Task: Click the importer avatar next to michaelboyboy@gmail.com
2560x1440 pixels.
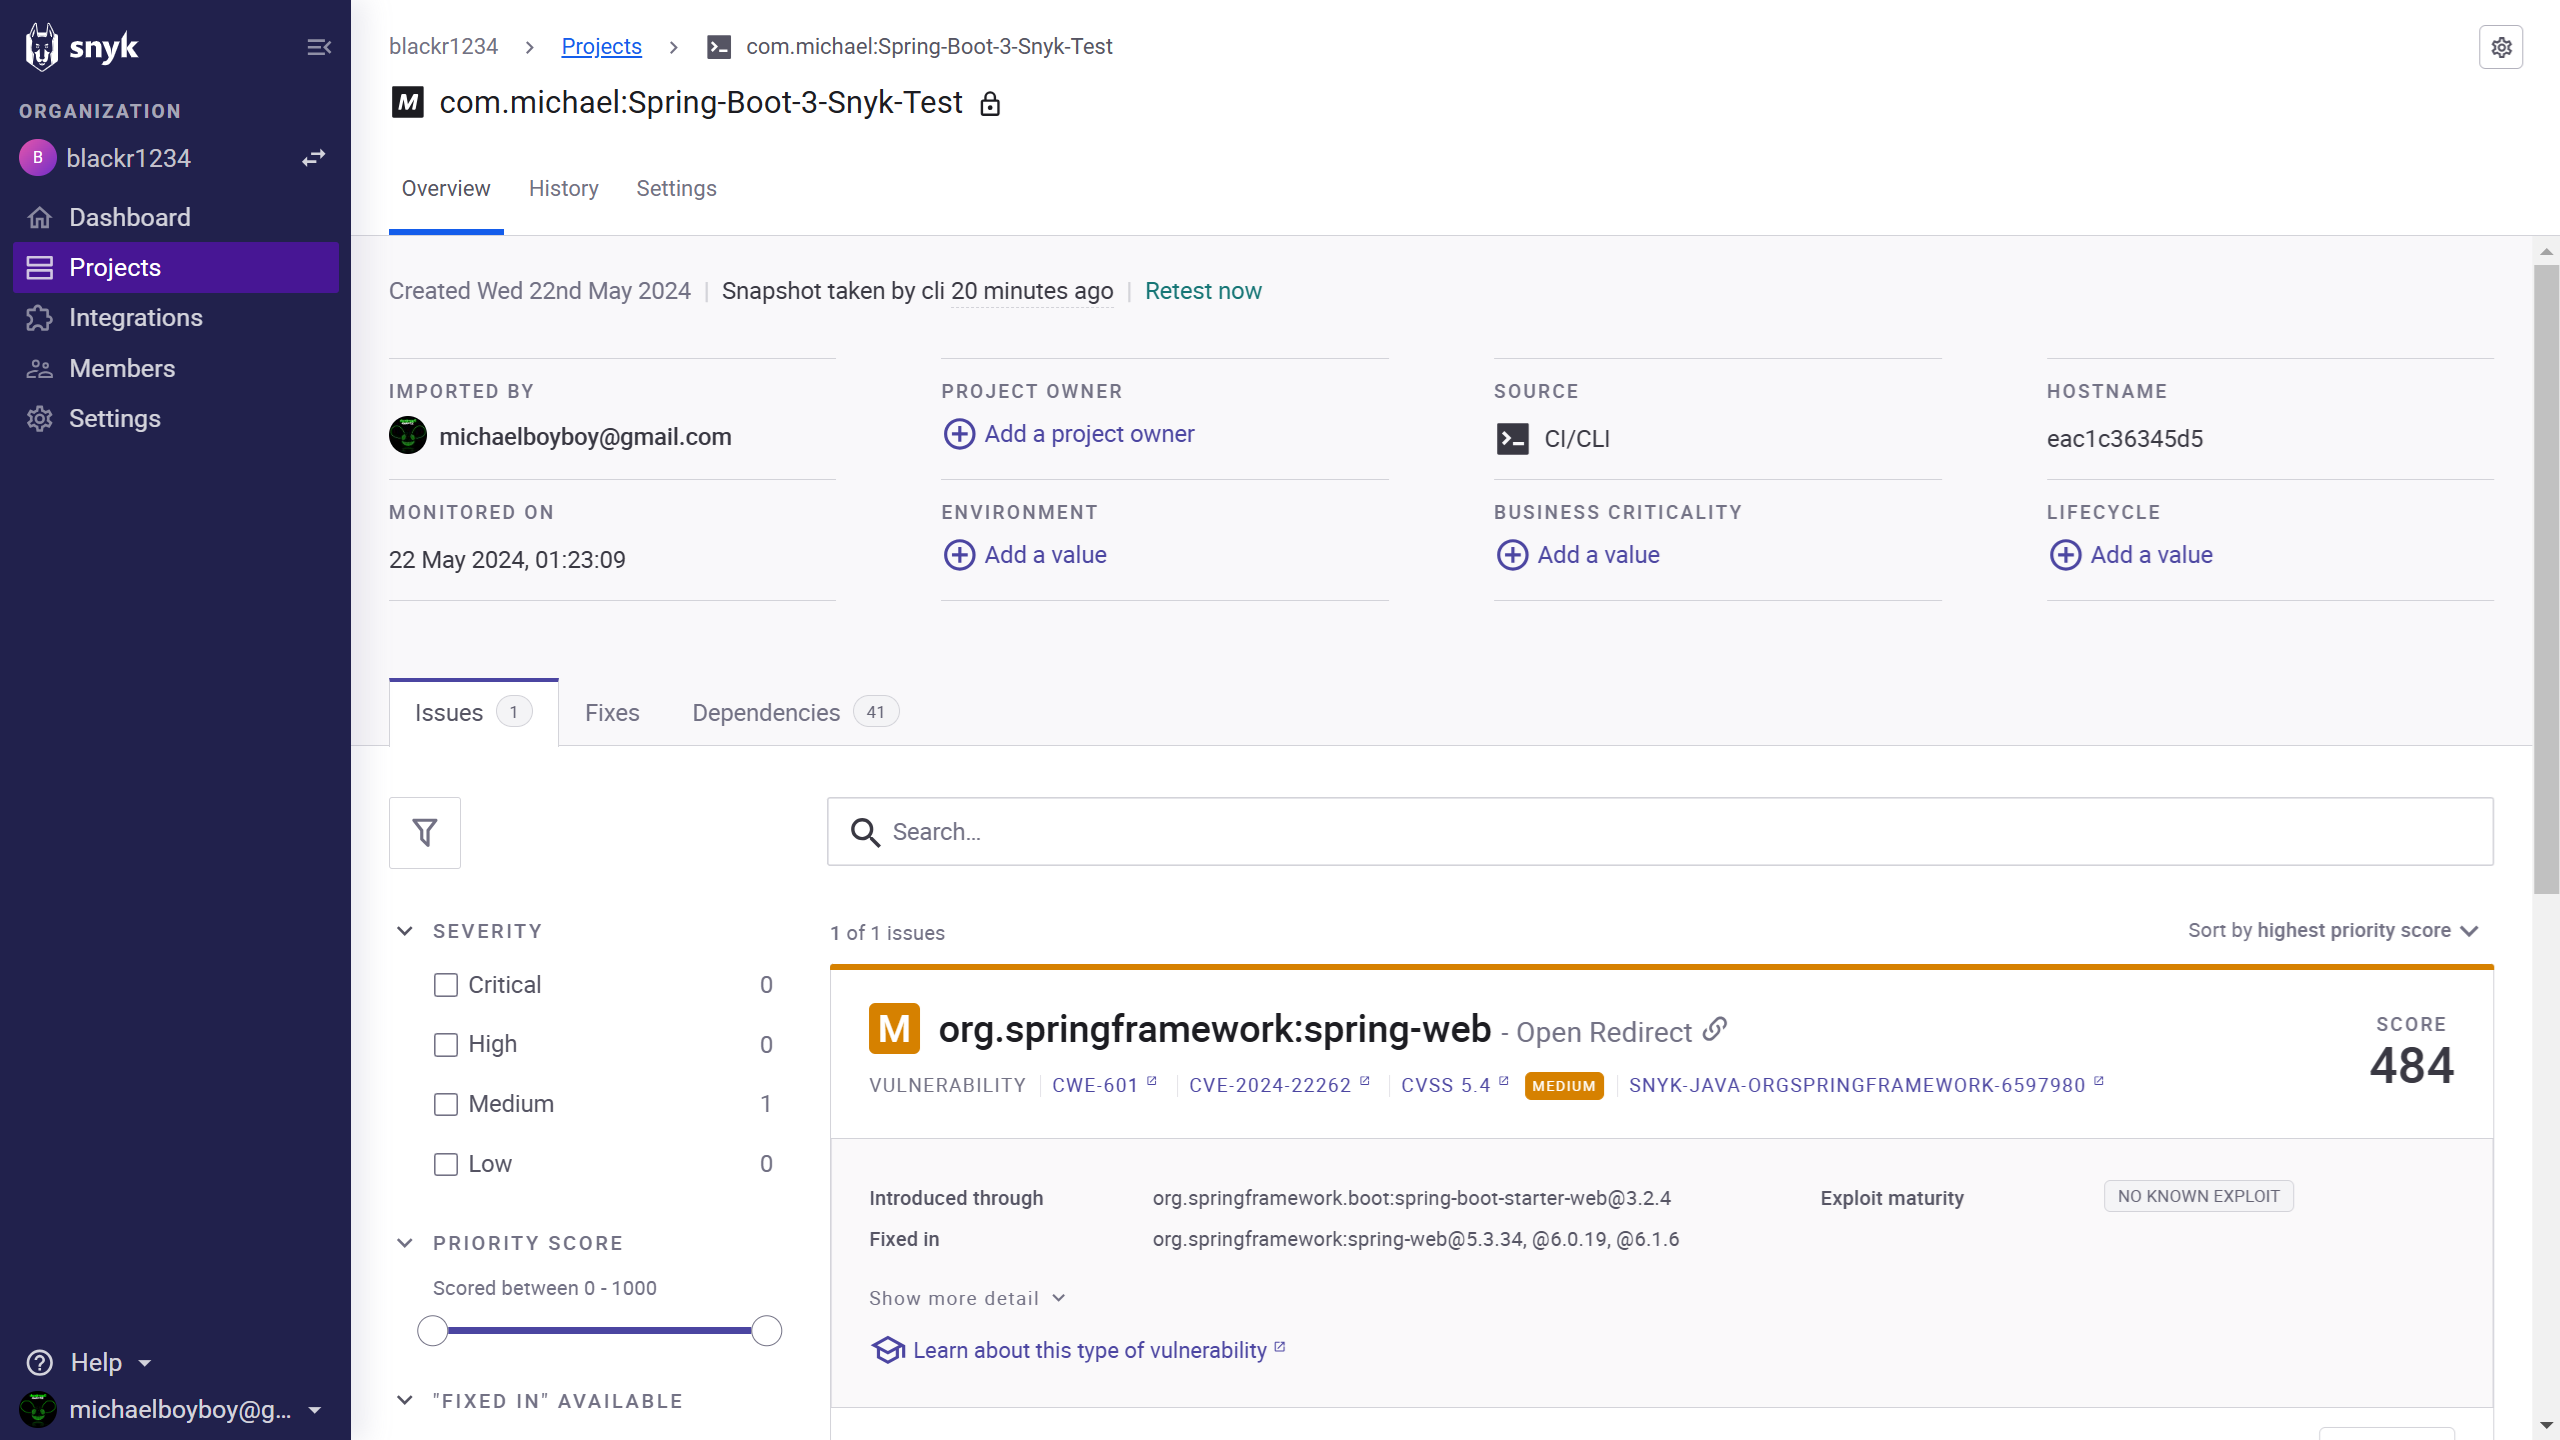Action: coord(408,436)
